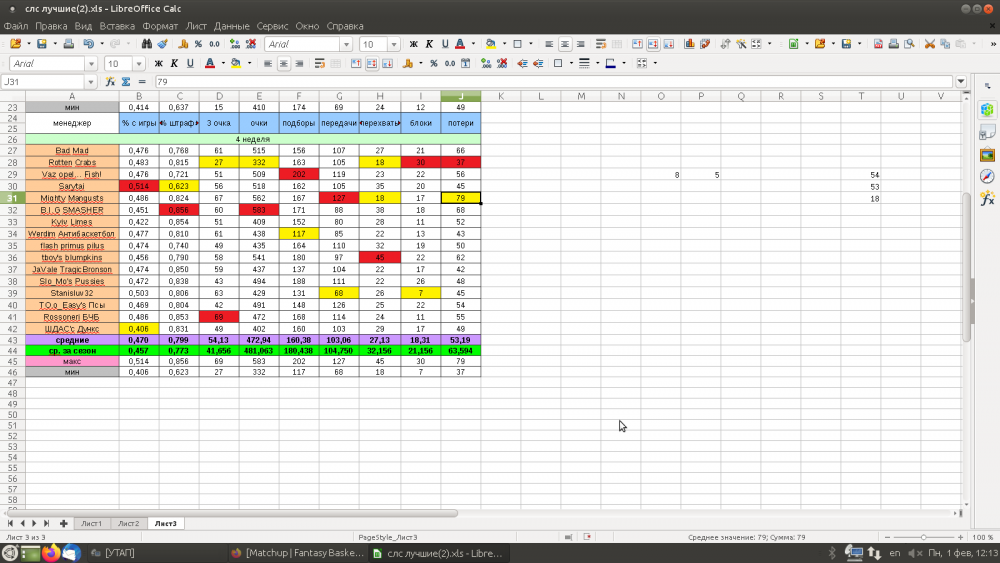The height and width of the screenshot is (563, 1000).
Task: Switch to the Лист2 sheet tab
Action: point(128,523)
